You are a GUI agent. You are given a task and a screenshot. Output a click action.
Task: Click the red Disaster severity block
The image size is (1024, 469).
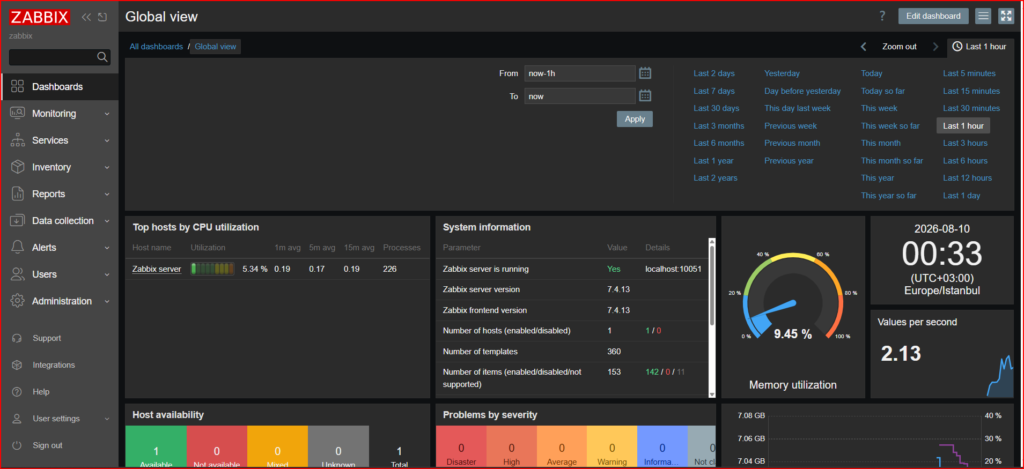(461, 447)
